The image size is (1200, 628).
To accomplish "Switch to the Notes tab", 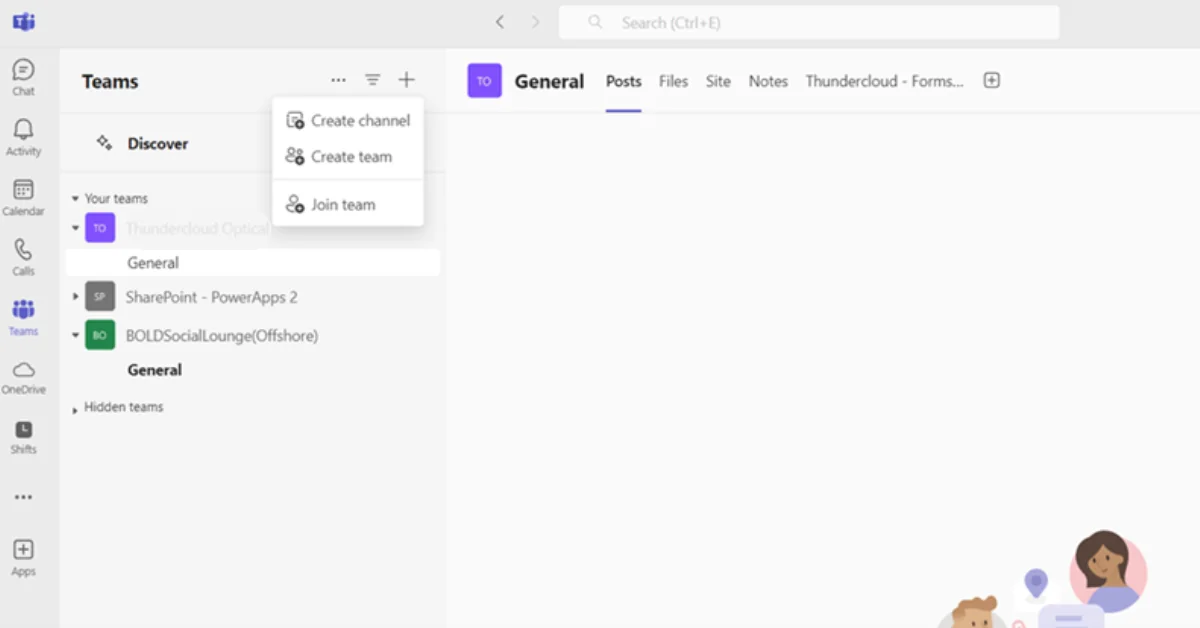I will tap(768, 82).
